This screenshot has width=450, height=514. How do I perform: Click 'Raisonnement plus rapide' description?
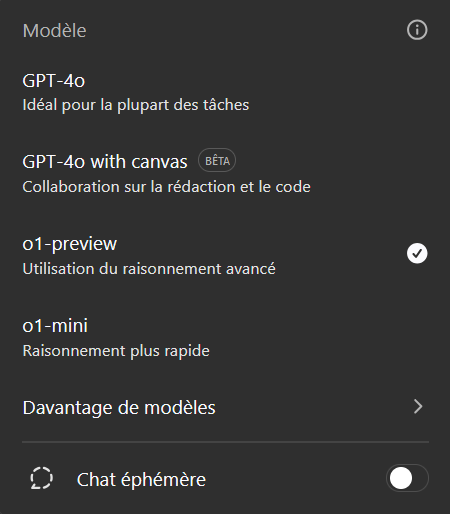click(x=116, y=351)
